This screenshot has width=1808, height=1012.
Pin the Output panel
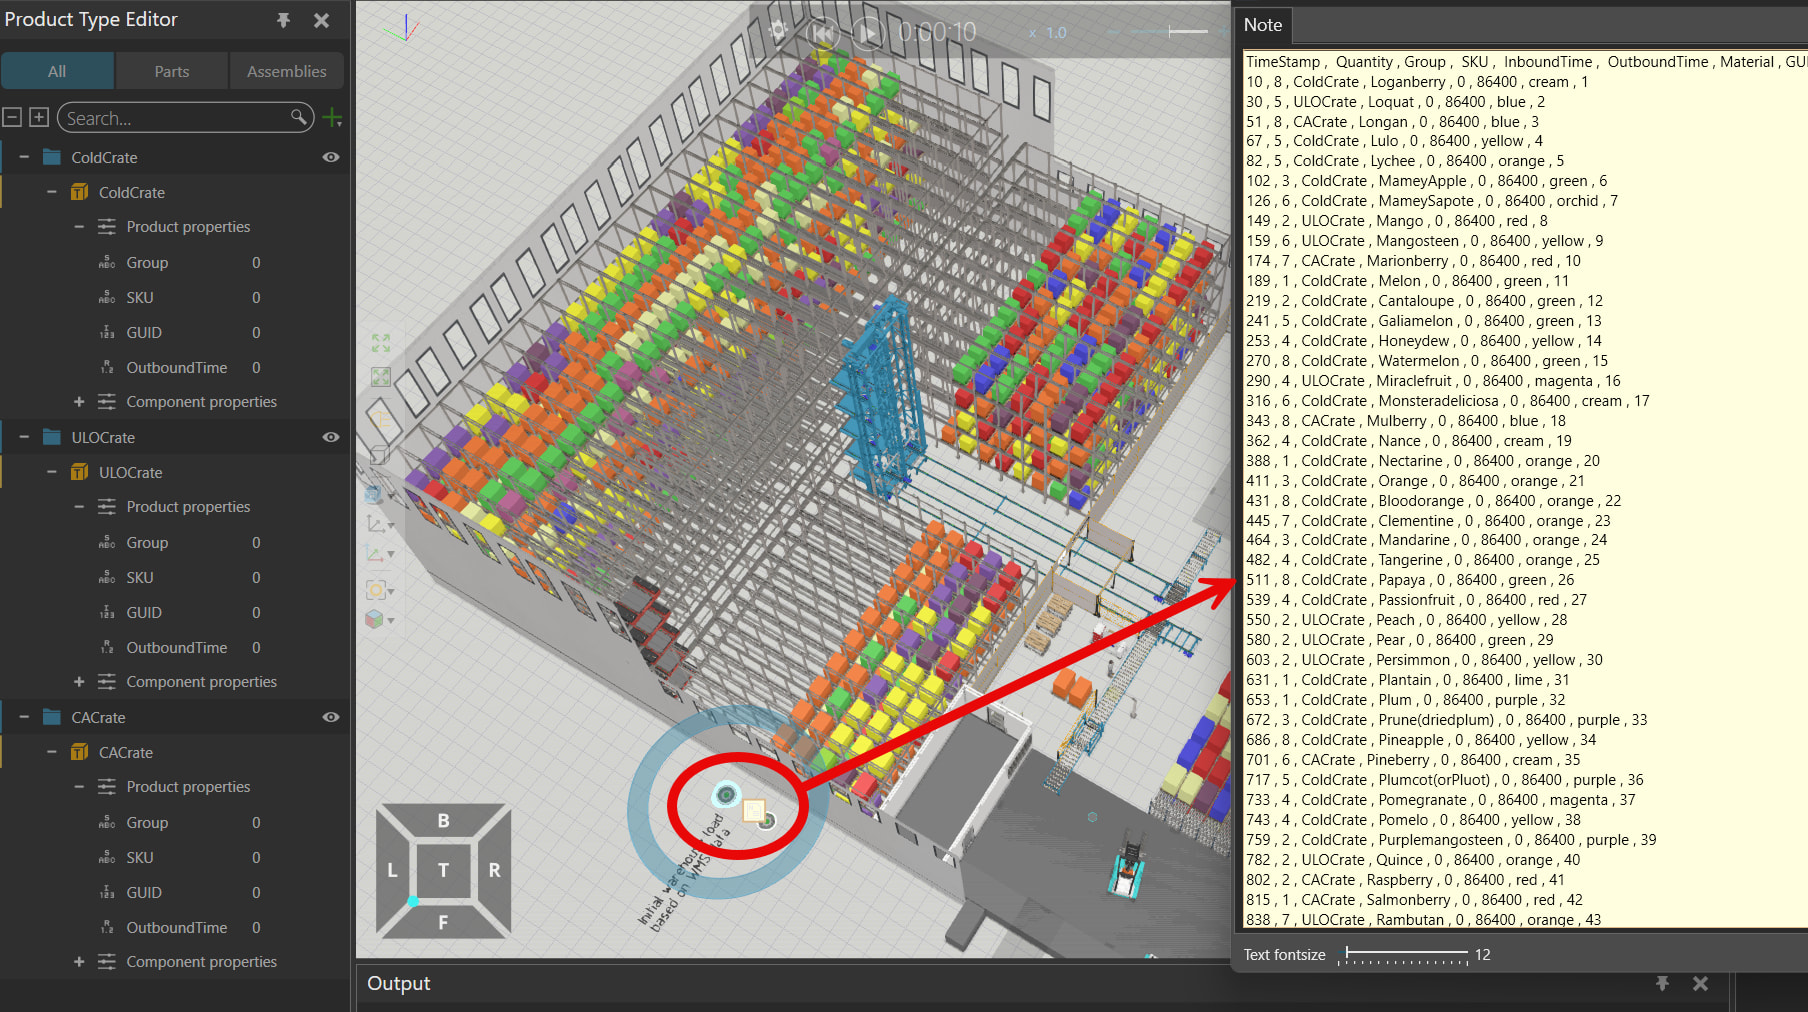(x=1662, y=984)
